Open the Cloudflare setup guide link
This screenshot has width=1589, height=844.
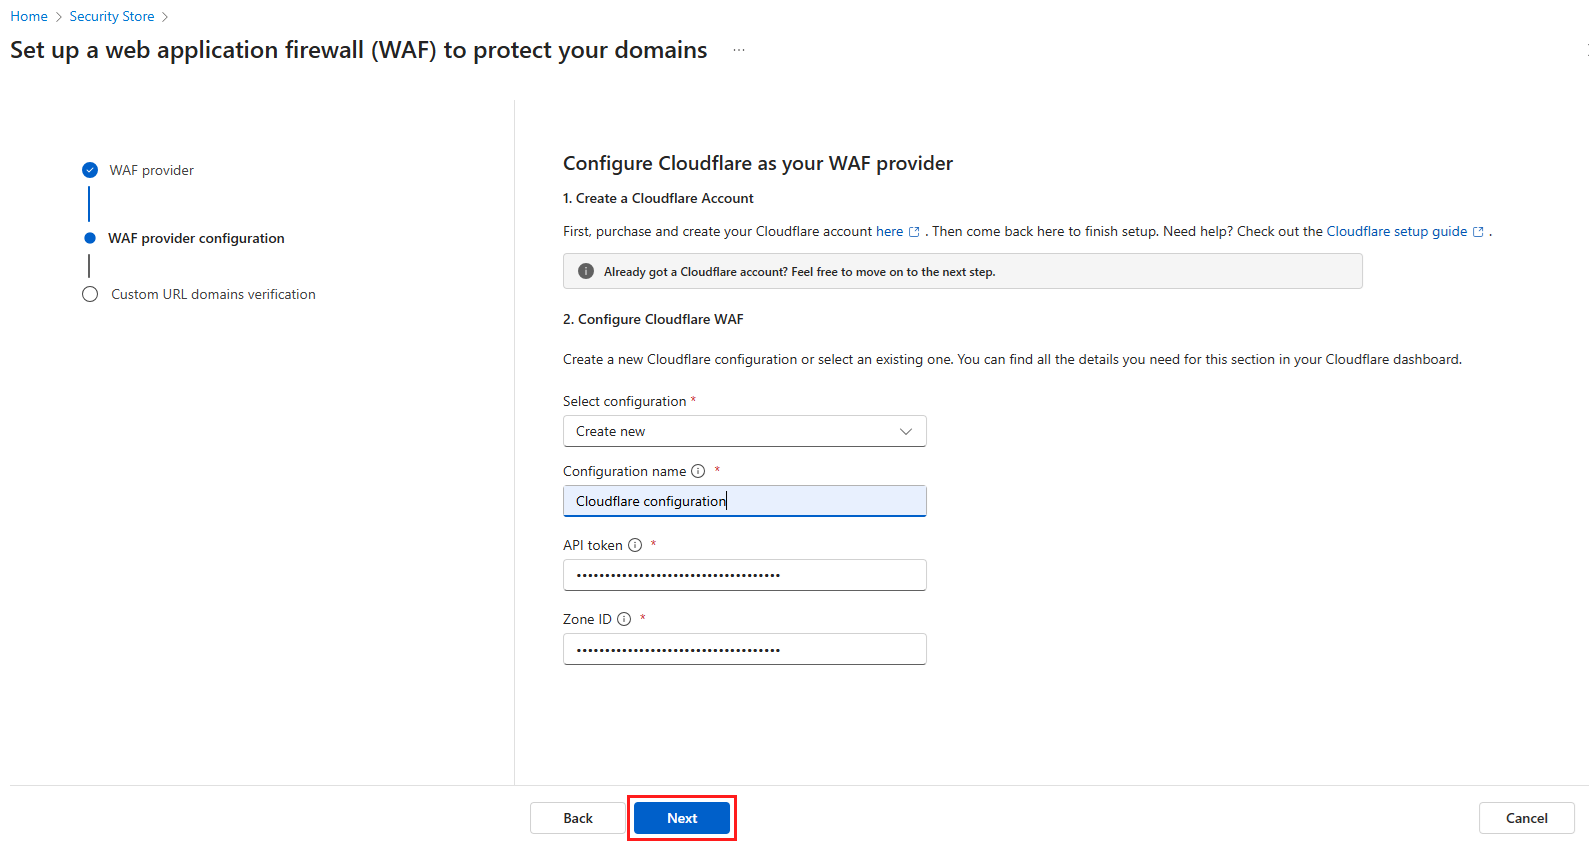coord(1396,231)
